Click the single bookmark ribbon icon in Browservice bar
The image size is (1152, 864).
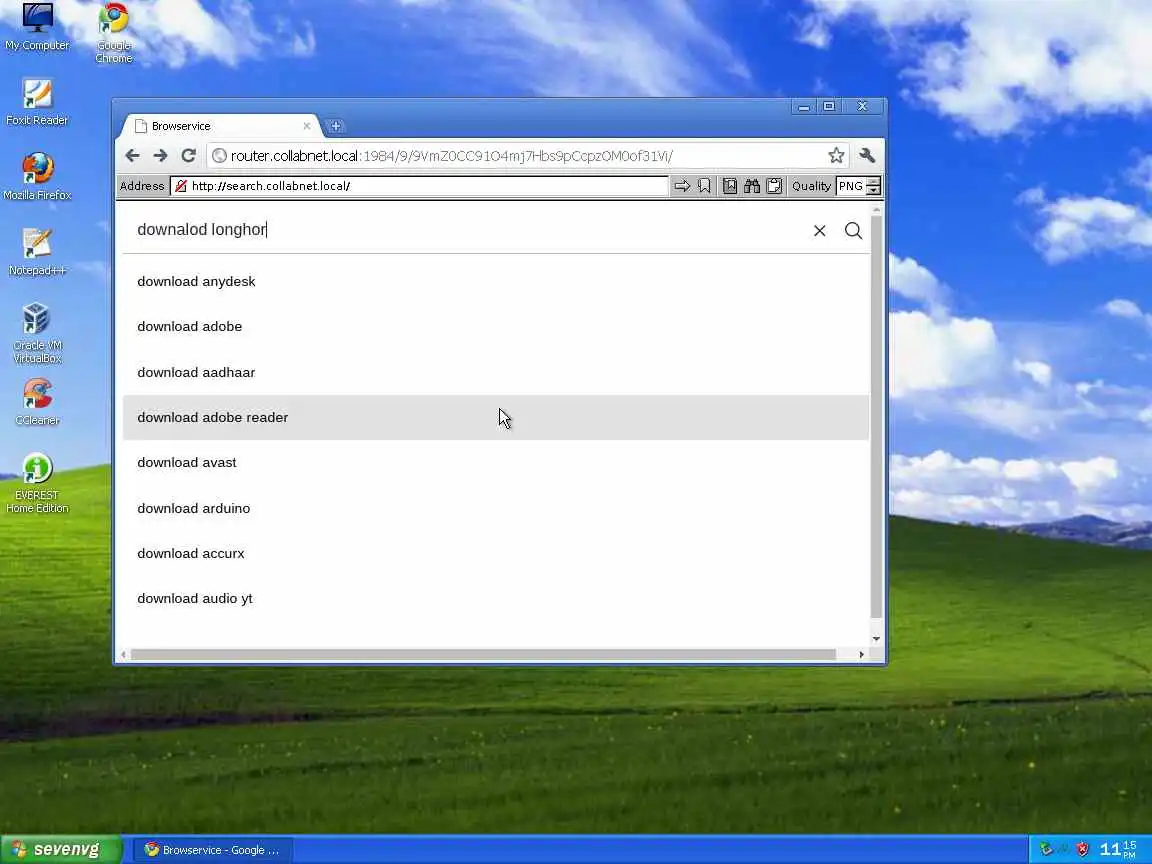704,186
